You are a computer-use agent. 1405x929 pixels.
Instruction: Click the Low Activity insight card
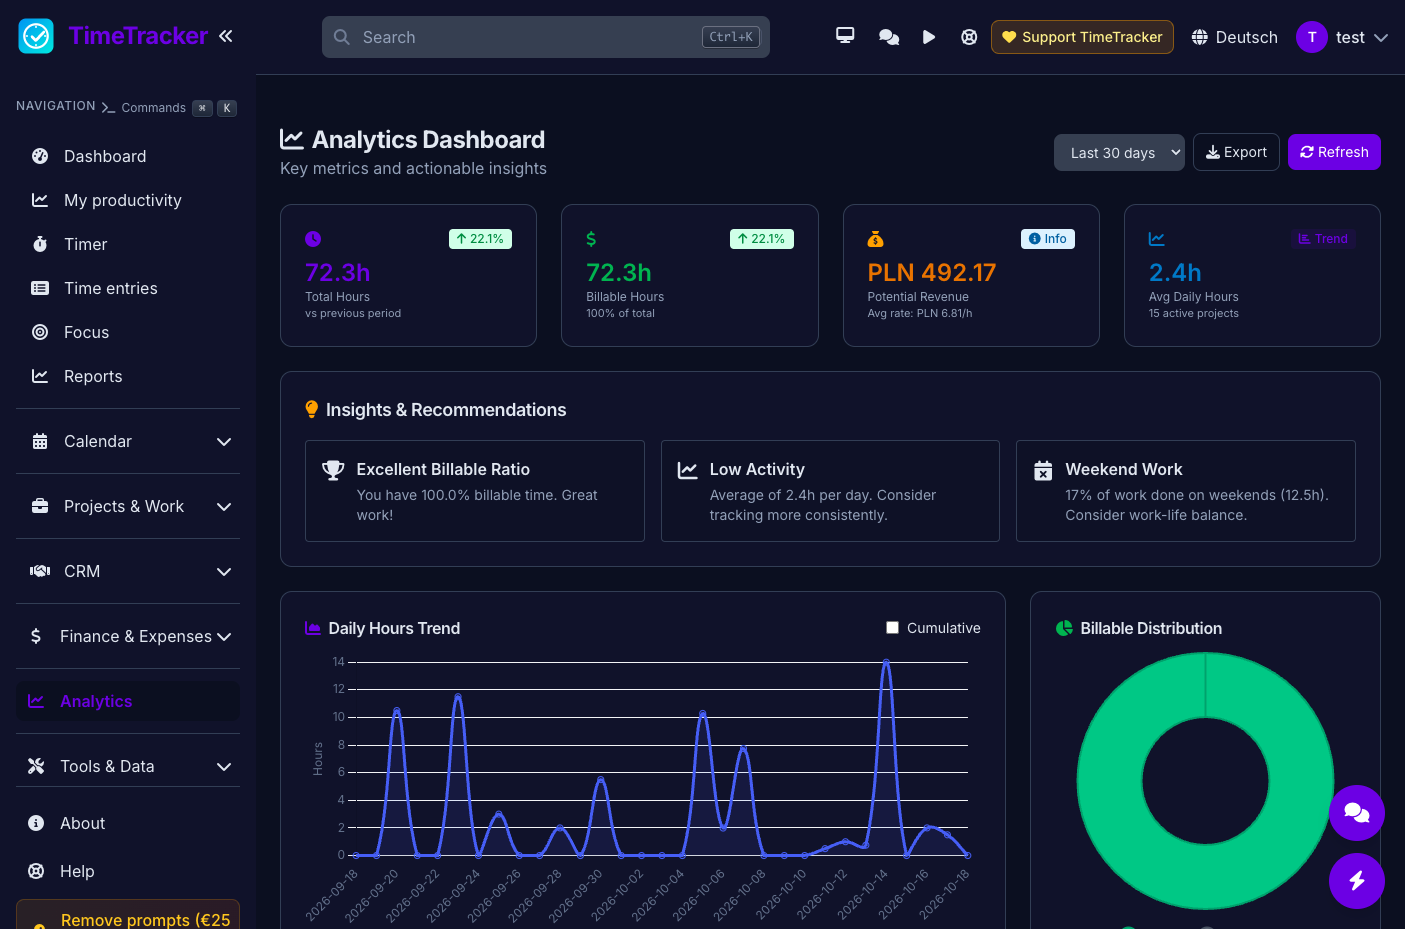coord(830,491)
